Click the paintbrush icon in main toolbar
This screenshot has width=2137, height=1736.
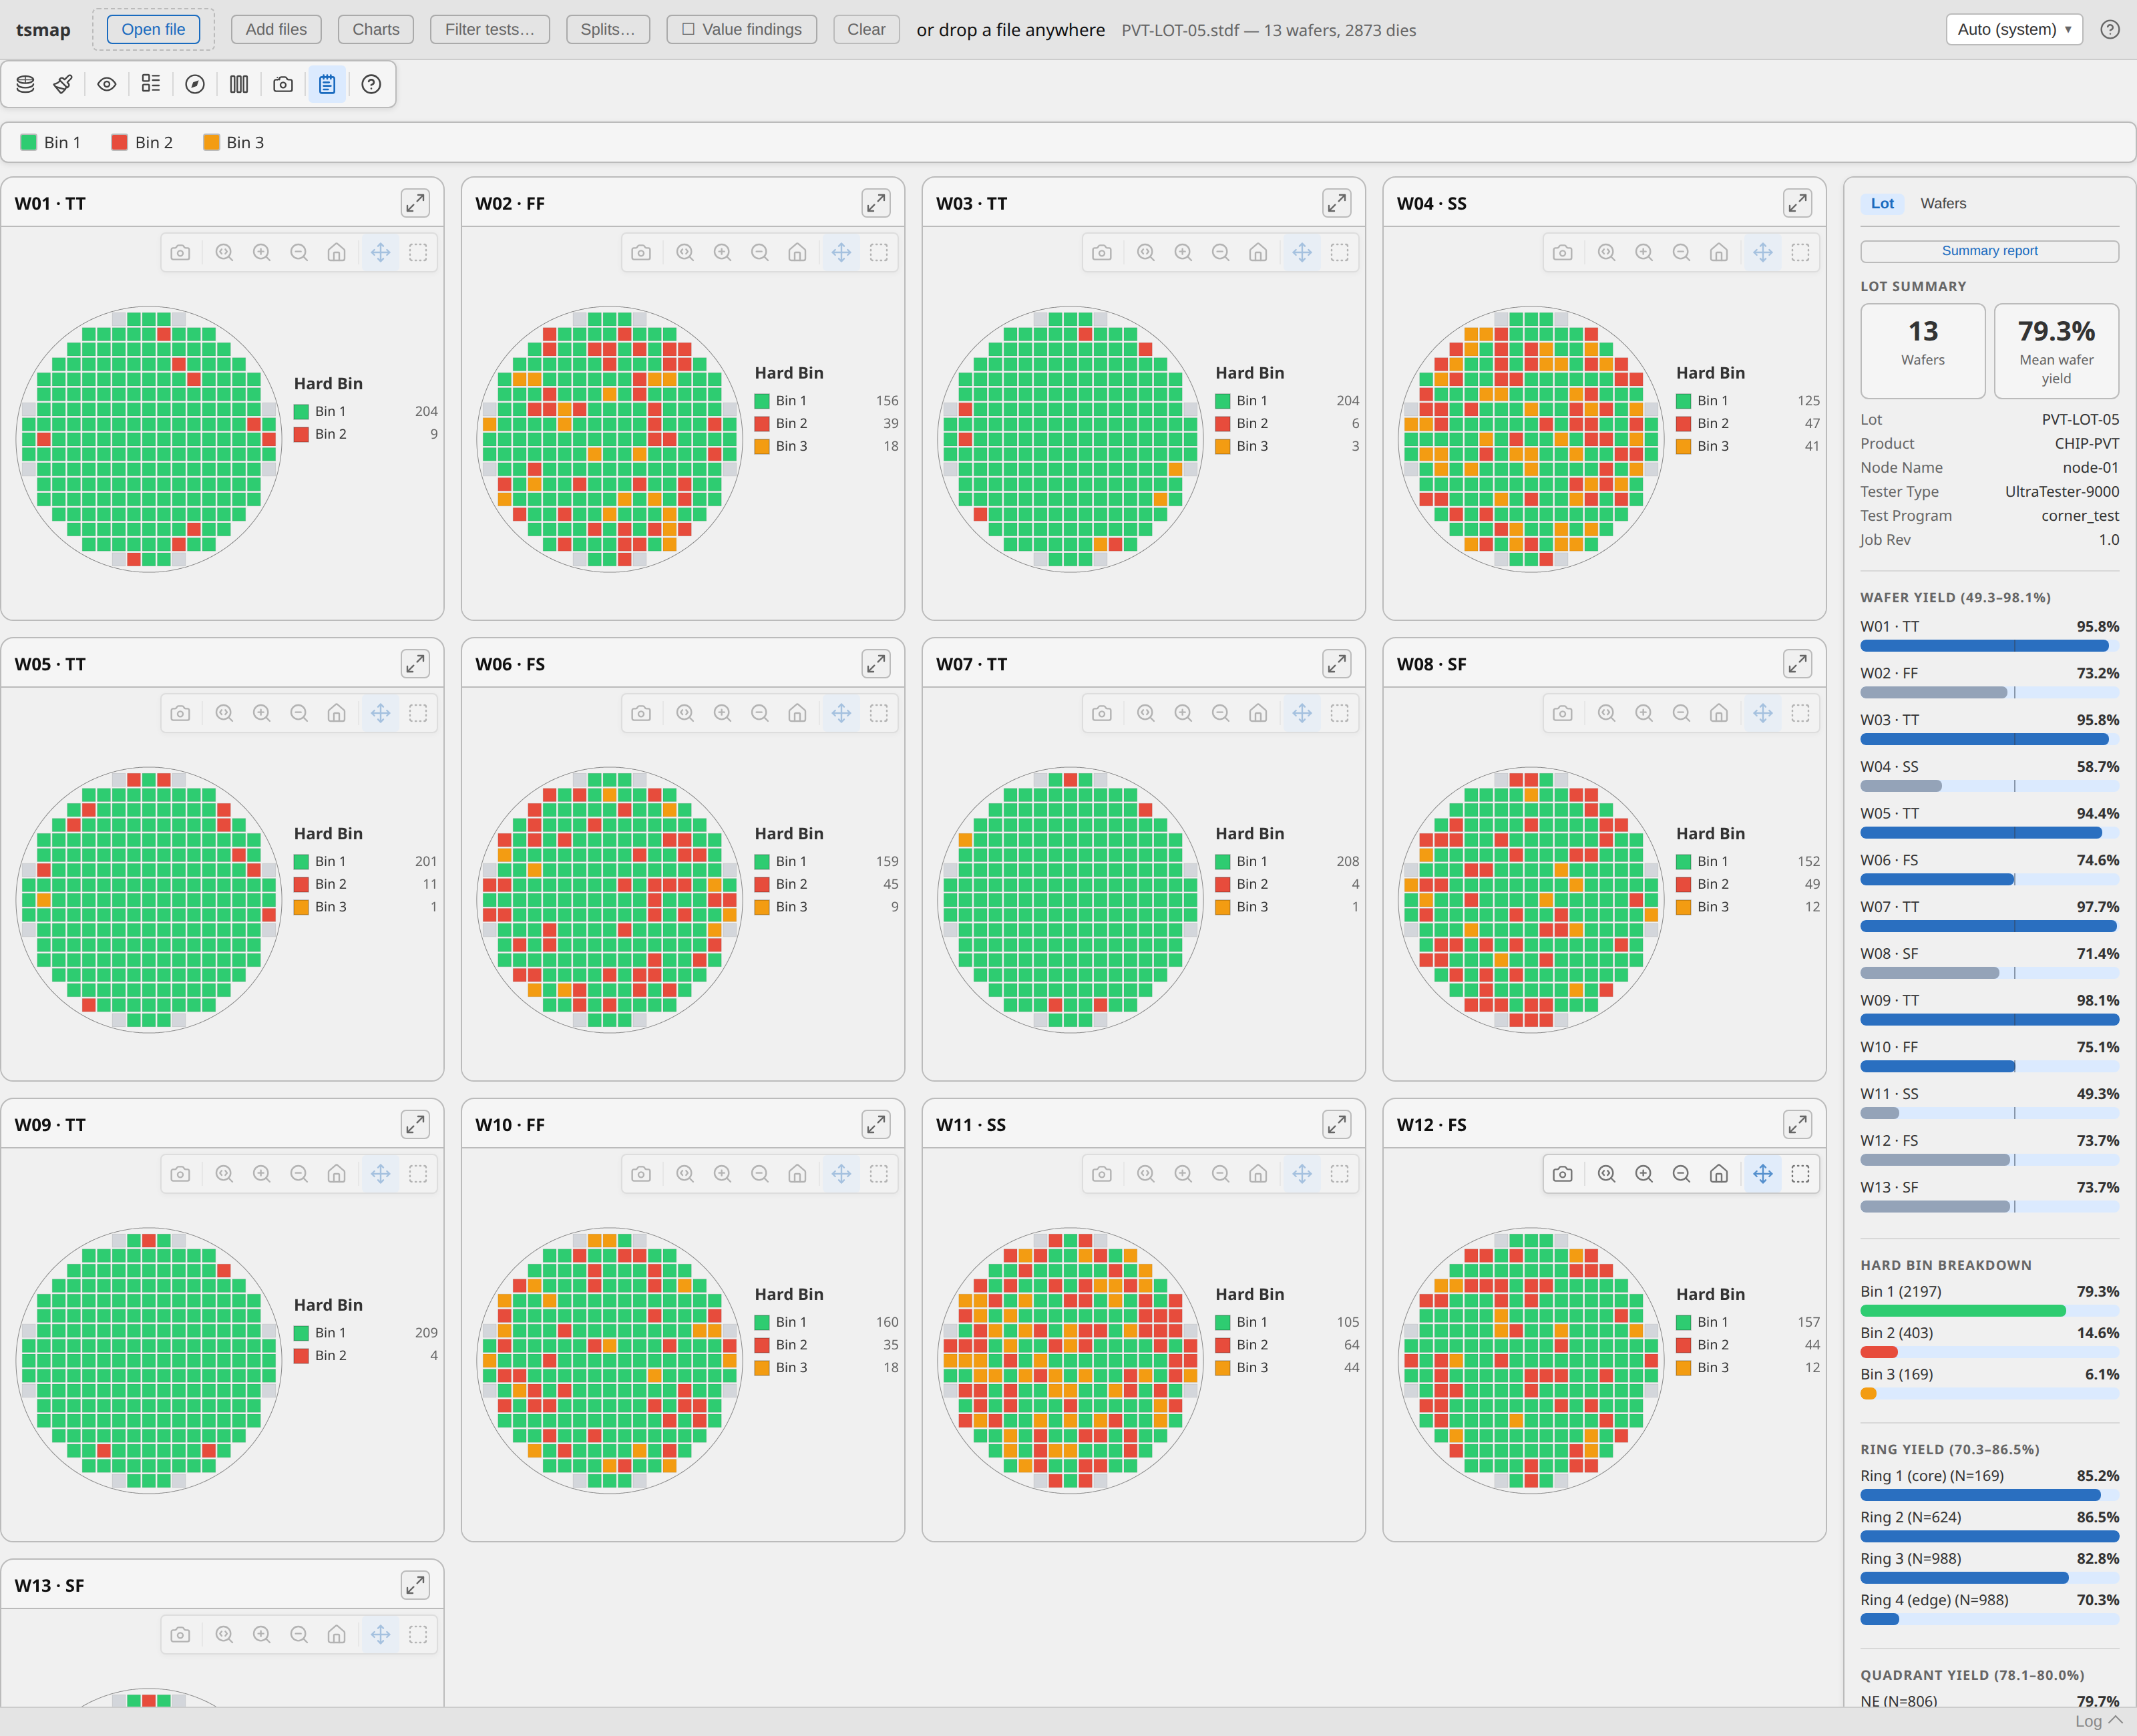[63, 84]
